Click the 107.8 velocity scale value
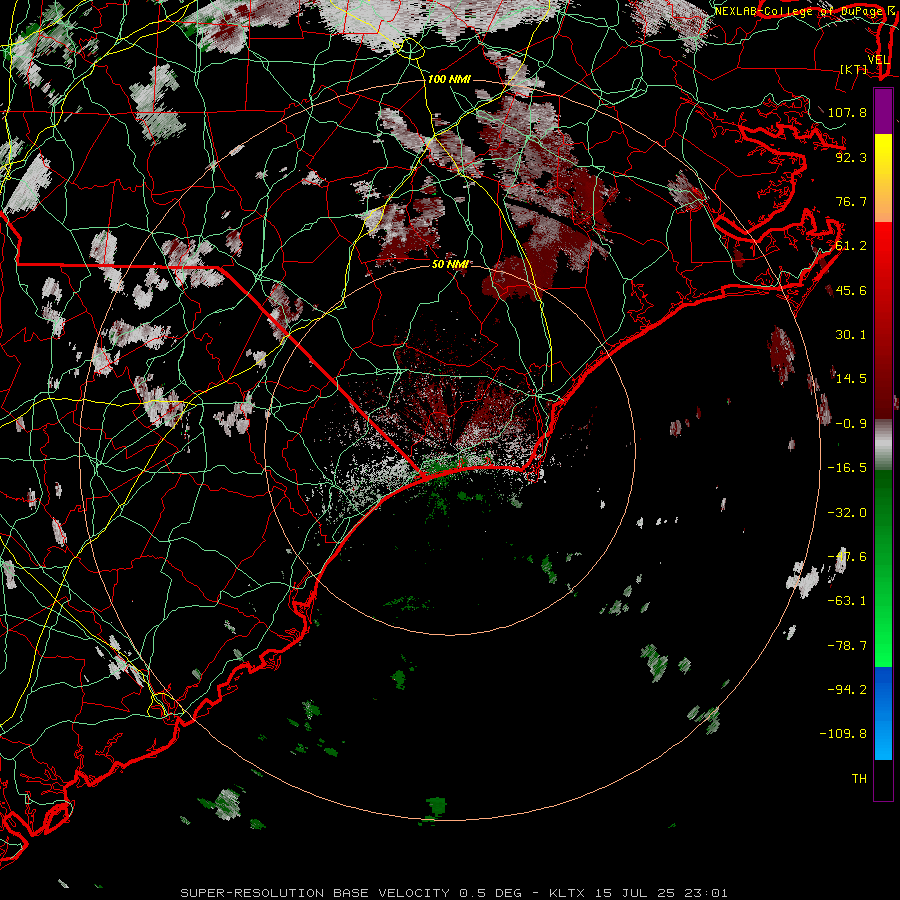This screenshot has height=900, width=900. [847, 112]
